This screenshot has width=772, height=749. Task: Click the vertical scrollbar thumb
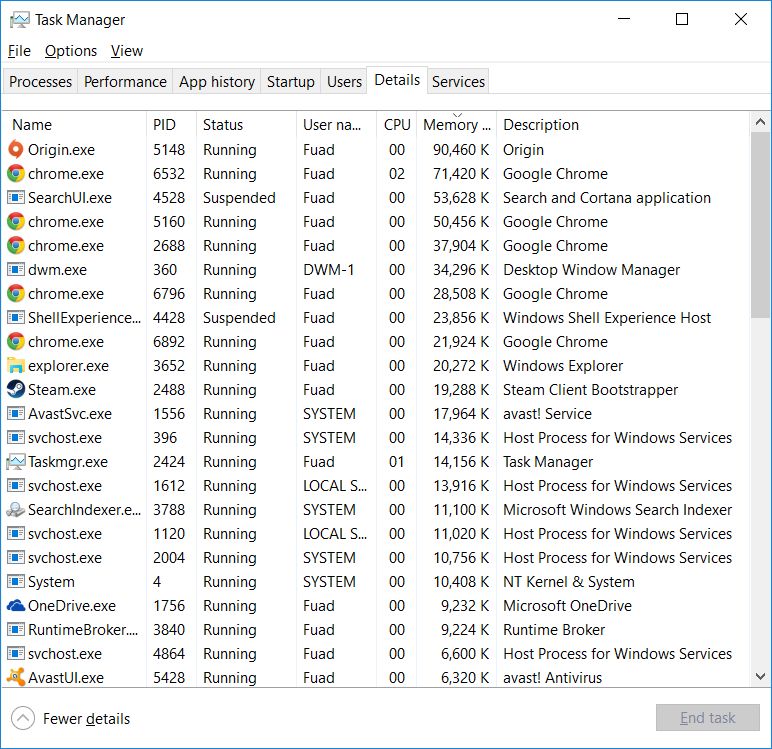(x=760, y=225)
